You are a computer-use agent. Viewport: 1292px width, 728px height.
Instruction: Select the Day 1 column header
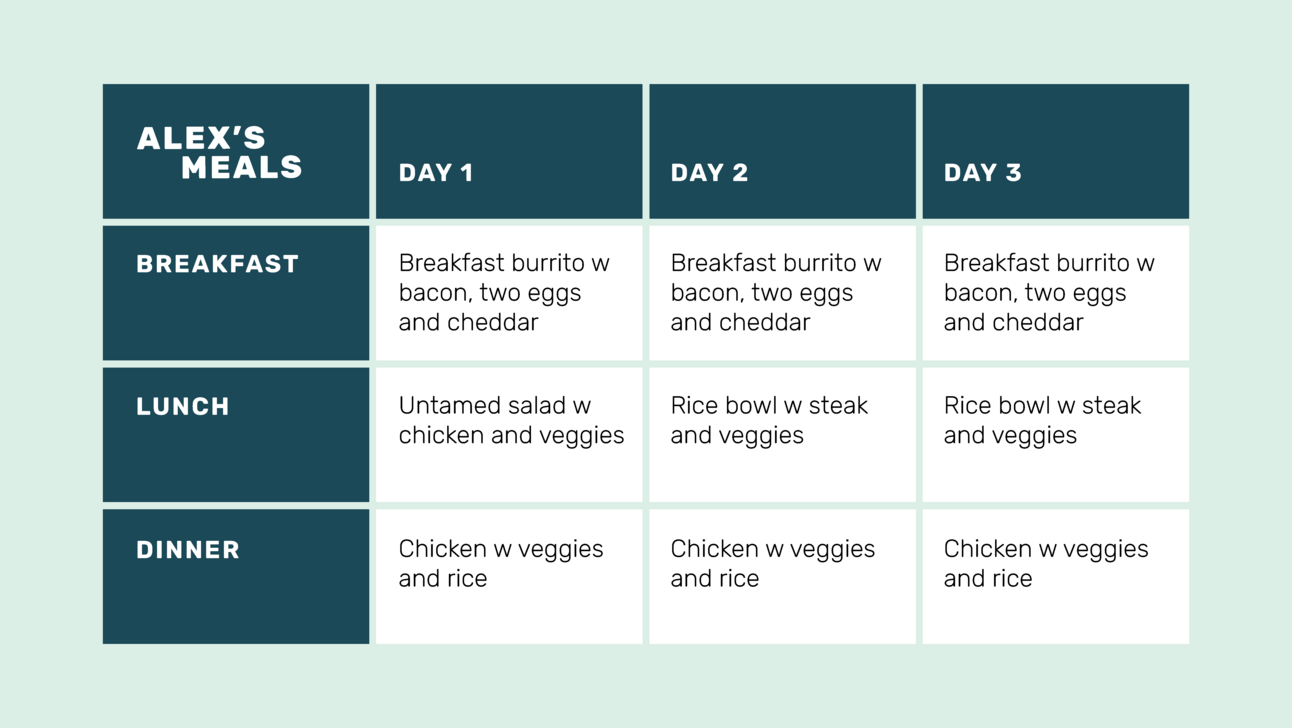[509, 151]
